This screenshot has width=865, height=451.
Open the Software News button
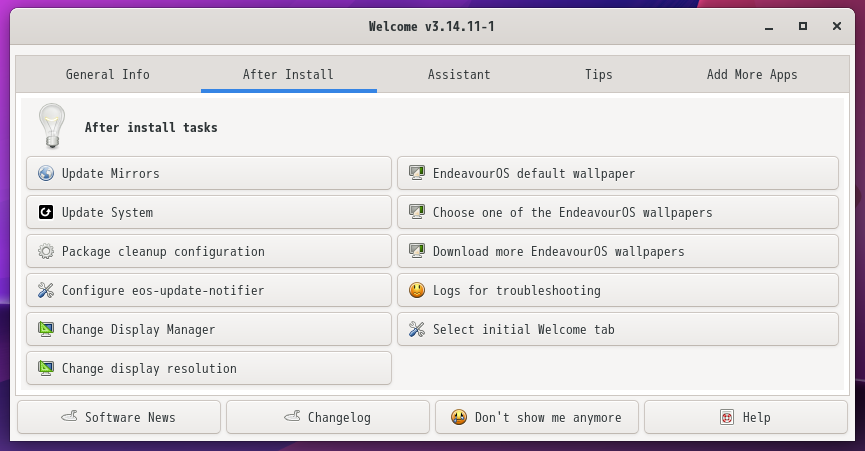click(x=119, y=417)
